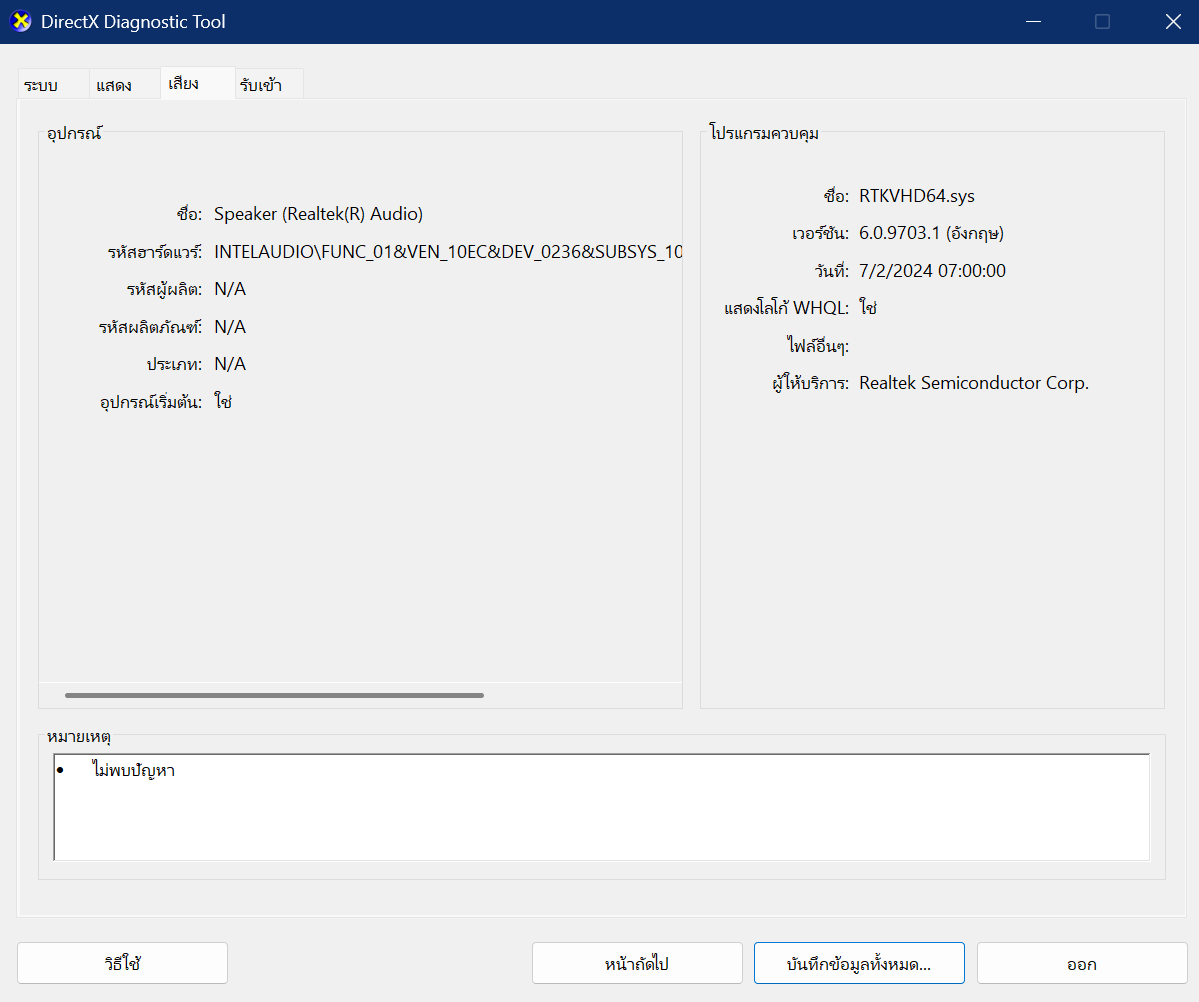Image resolution: width=1199 pixels, height=1002 pixels.
Task: Open the แสดง tab
Action: 114,86
